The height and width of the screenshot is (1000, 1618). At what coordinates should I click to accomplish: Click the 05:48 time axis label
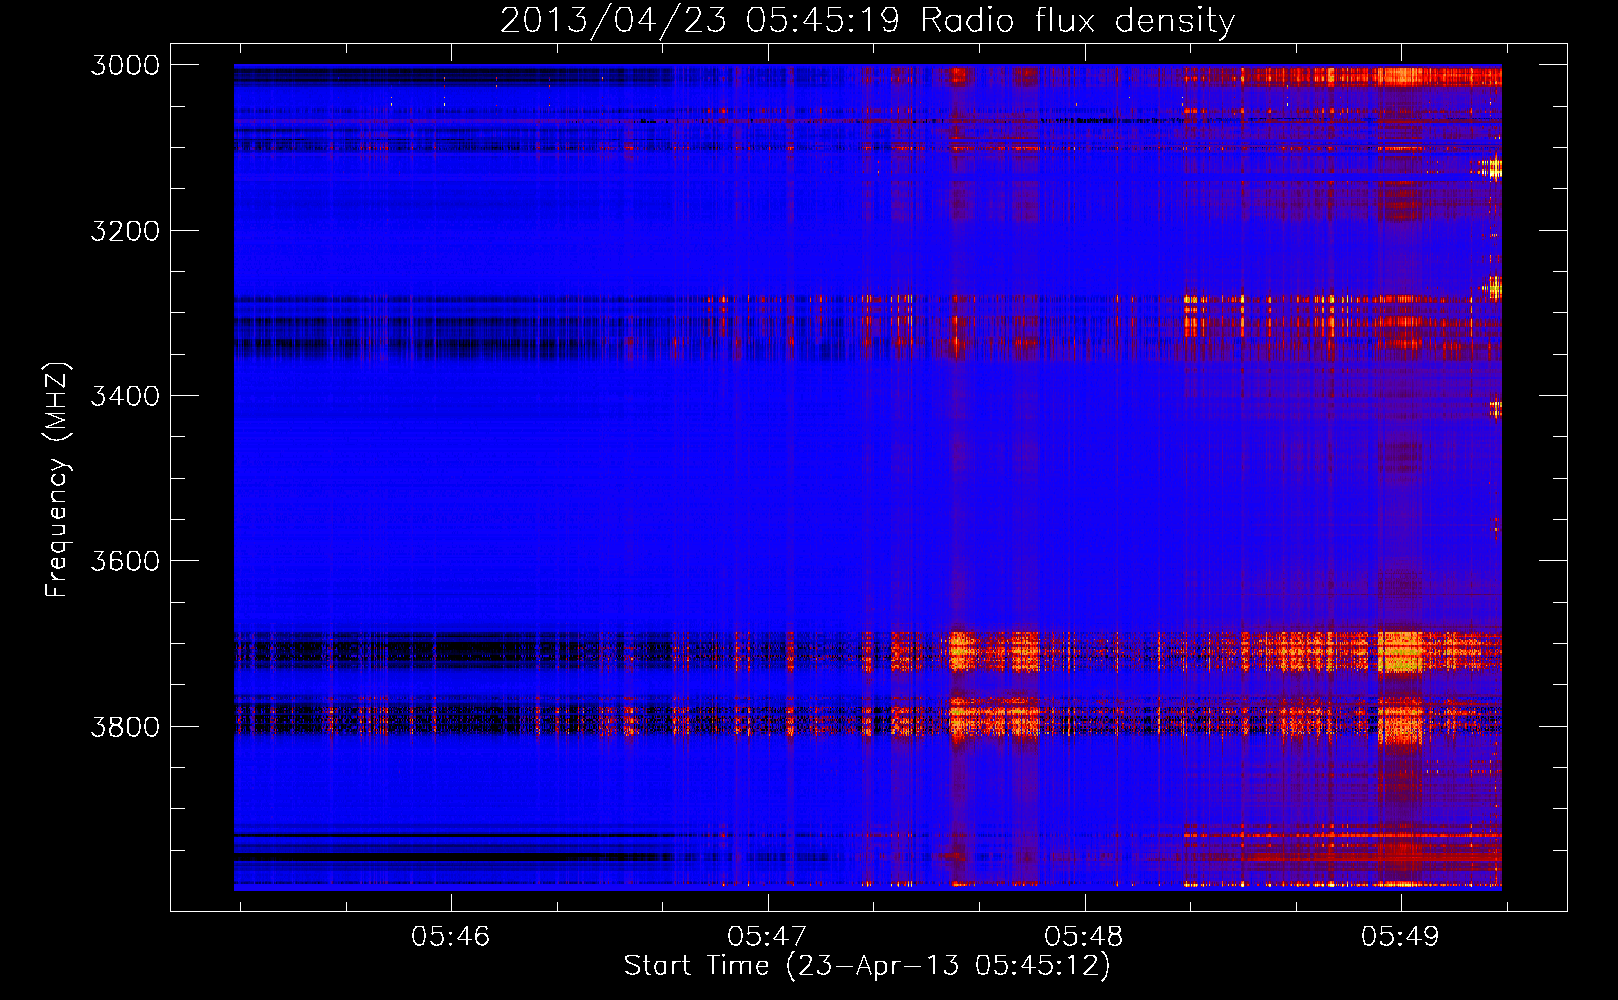click(x=1084, y=937)
